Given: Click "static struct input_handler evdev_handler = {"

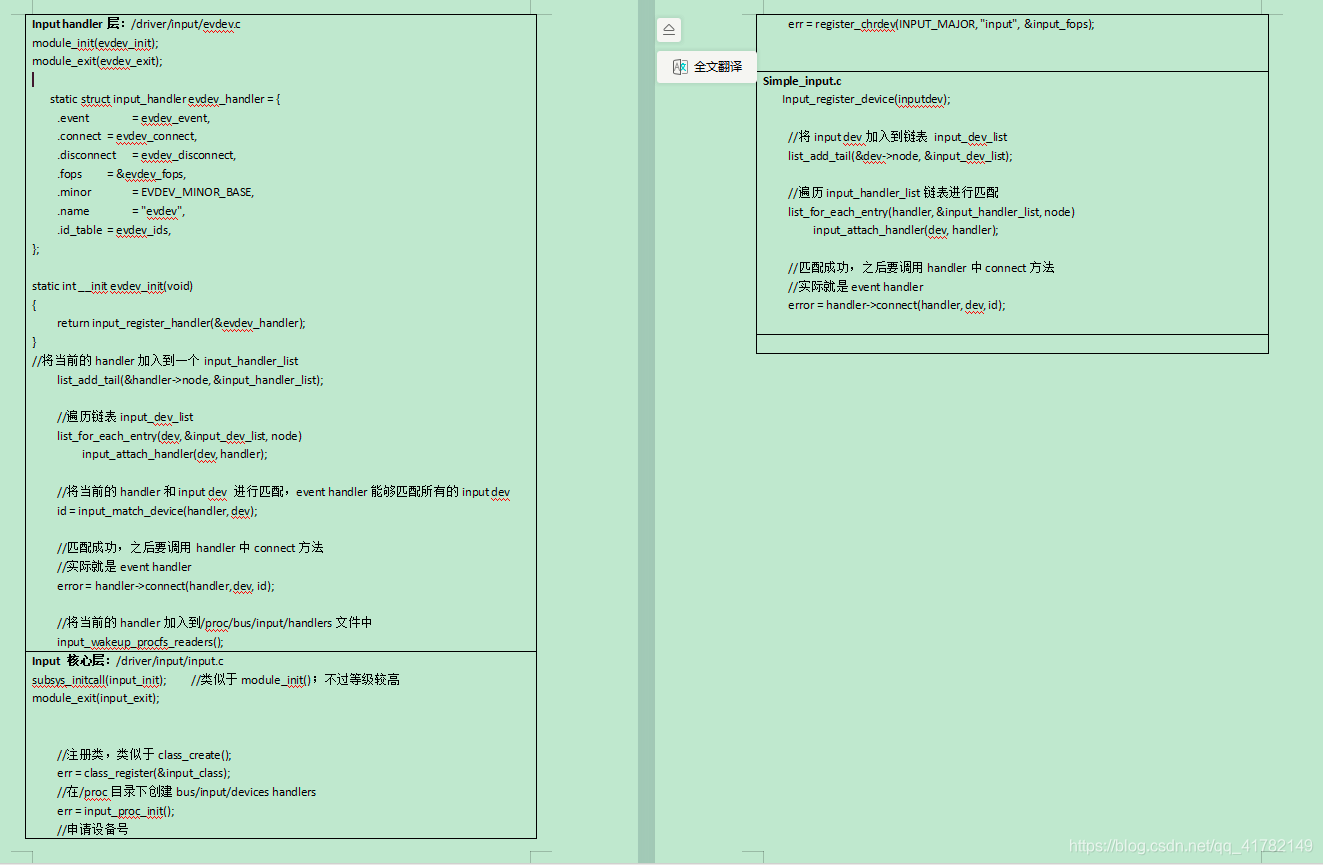Looking at the screenshot, I should (x=165, y=99).
